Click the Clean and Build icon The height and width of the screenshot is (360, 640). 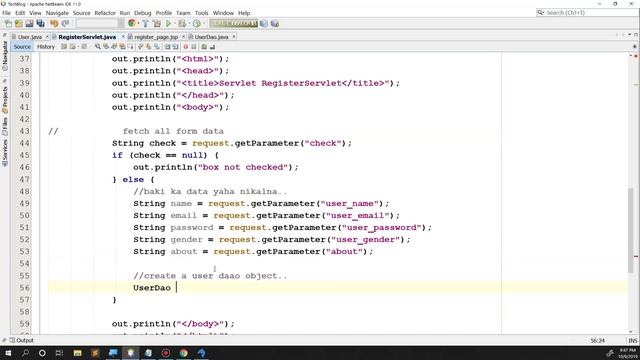point(157,24)
